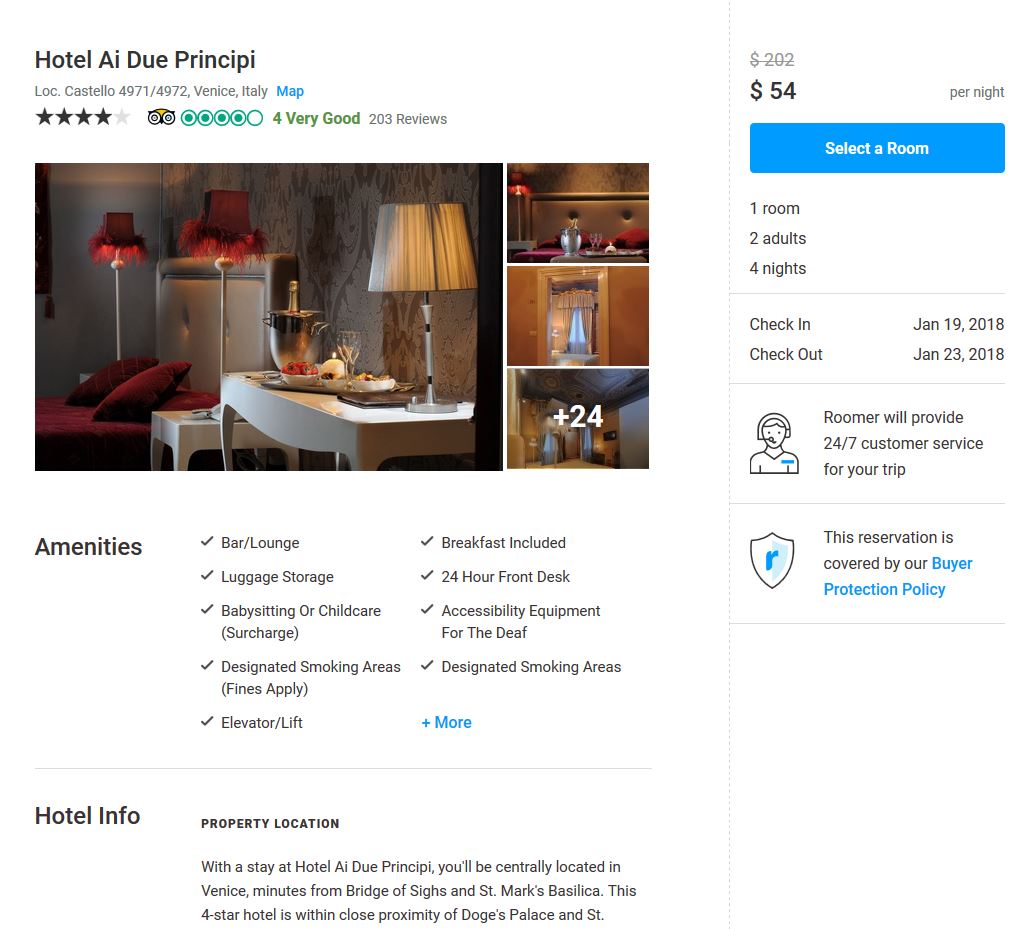The width and height of the screenshot is (1036, 929).
Task: Open the curtained doorway thumbnail photo
Action: coord(577,316)
